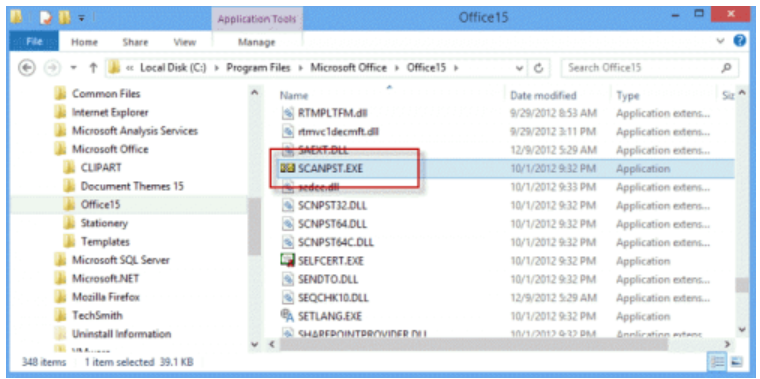Select Office15 folder in navigation tree

coord(100,205)
